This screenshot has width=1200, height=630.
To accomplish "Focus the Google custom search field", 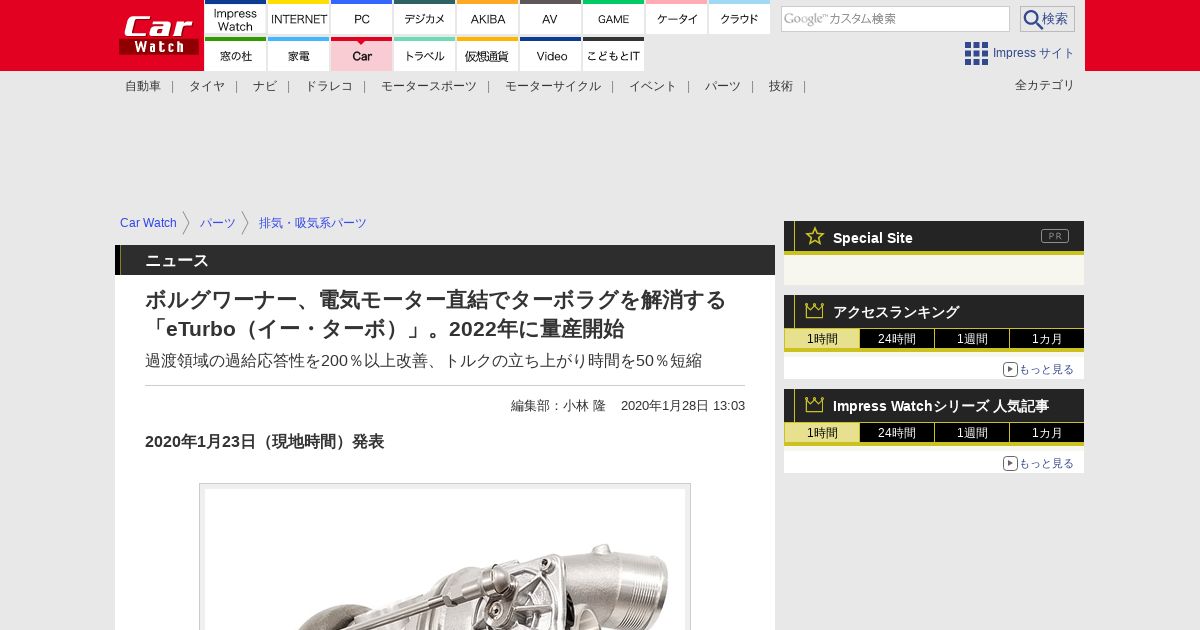I will (895, 19).
